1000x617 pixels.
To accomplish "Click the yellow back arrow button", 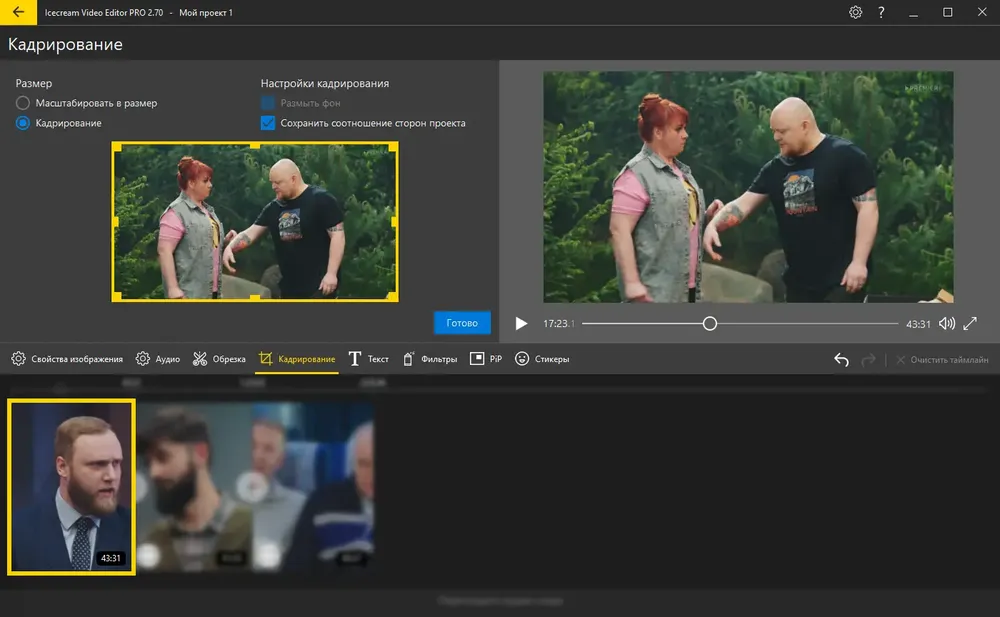I will [x=18, y=12].
